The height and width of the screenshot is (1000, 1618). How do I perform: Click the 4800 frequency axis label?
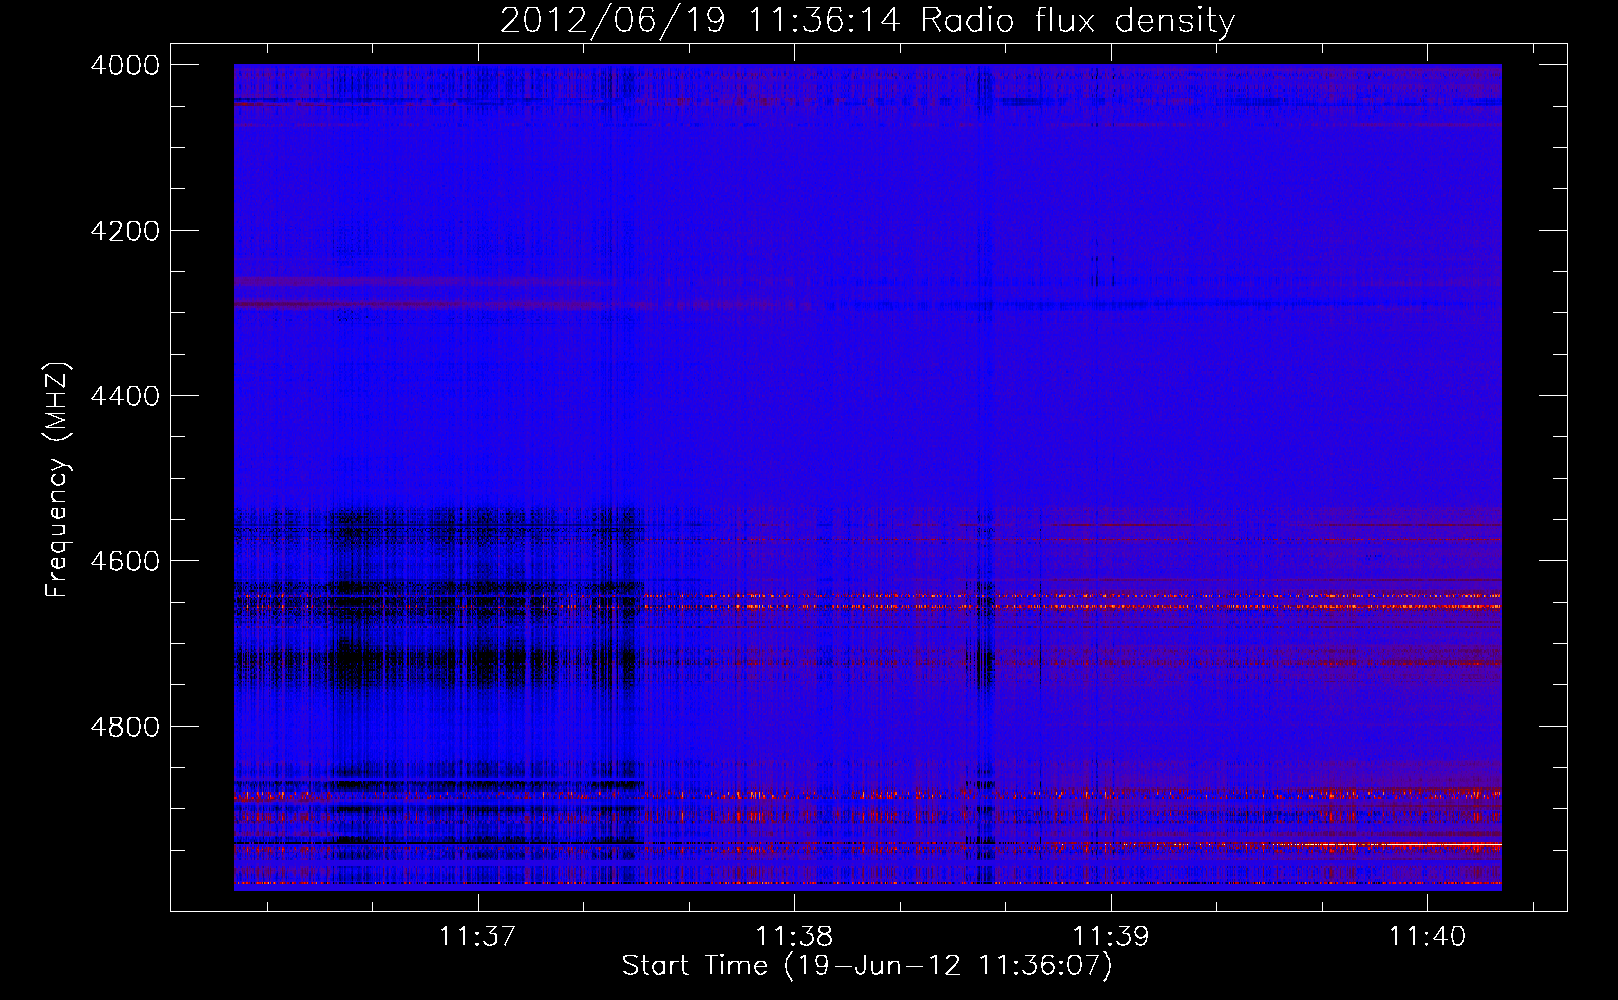click(125, 727)
